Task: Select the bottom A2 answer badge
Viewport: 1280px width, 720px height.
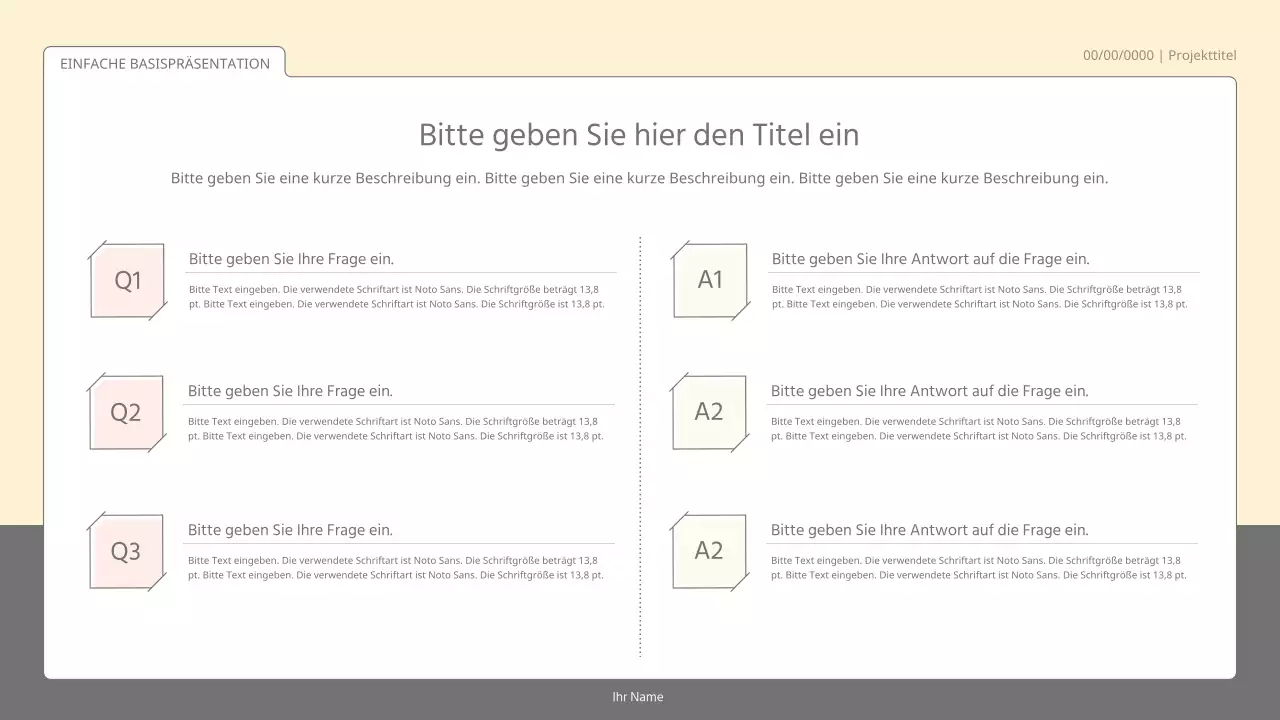Action: 710,552
